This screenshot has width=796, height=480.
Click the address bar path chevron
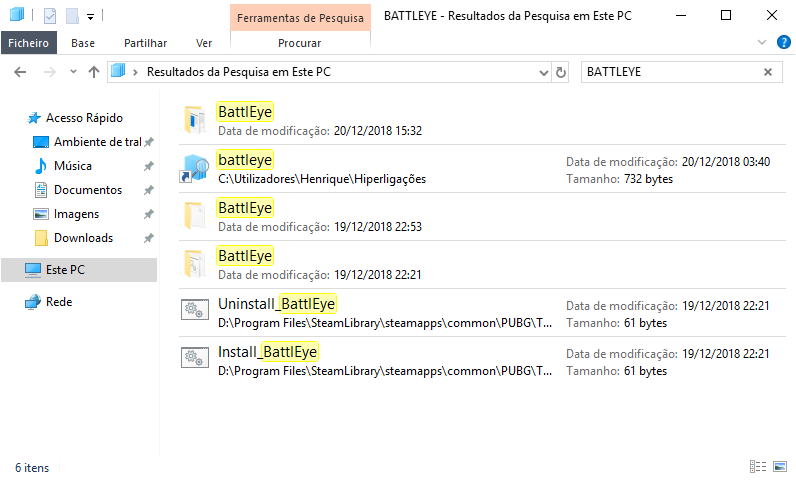[135, 72]
